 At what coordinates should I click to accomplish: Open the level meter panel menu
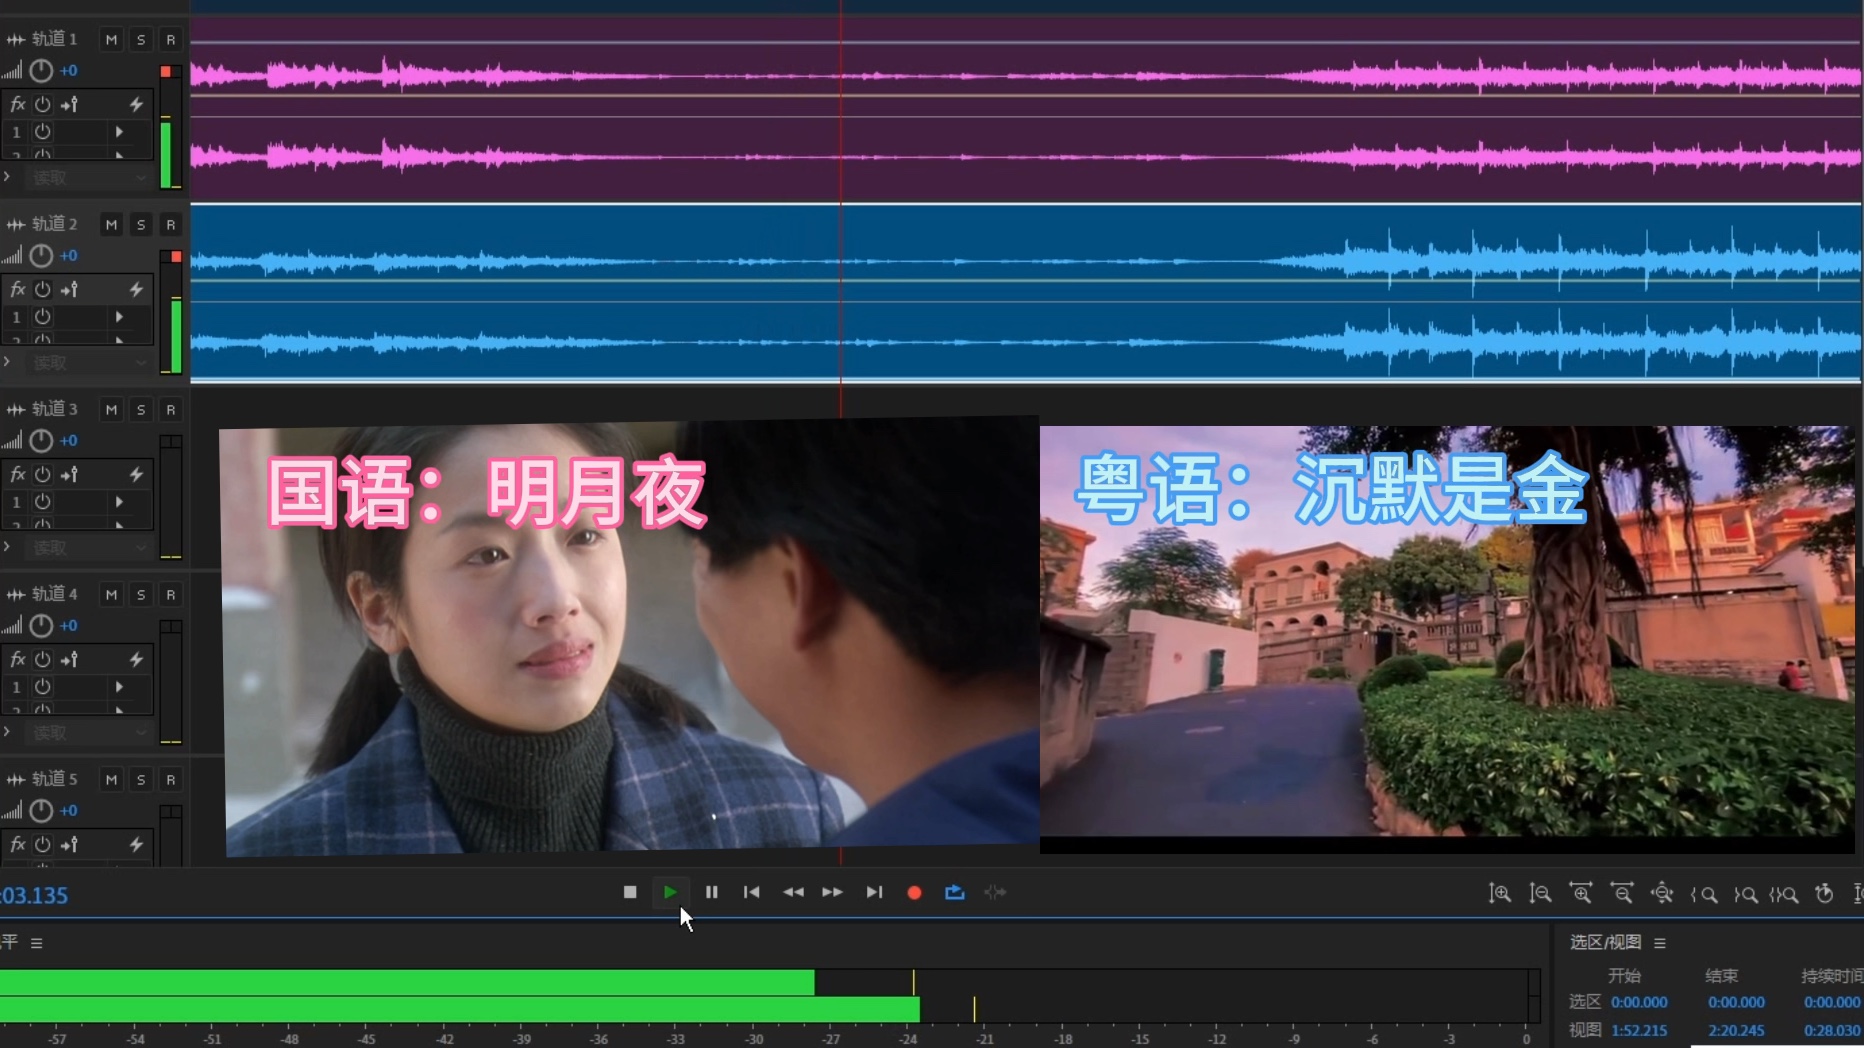pyautogui.click(x=37, y=943)
